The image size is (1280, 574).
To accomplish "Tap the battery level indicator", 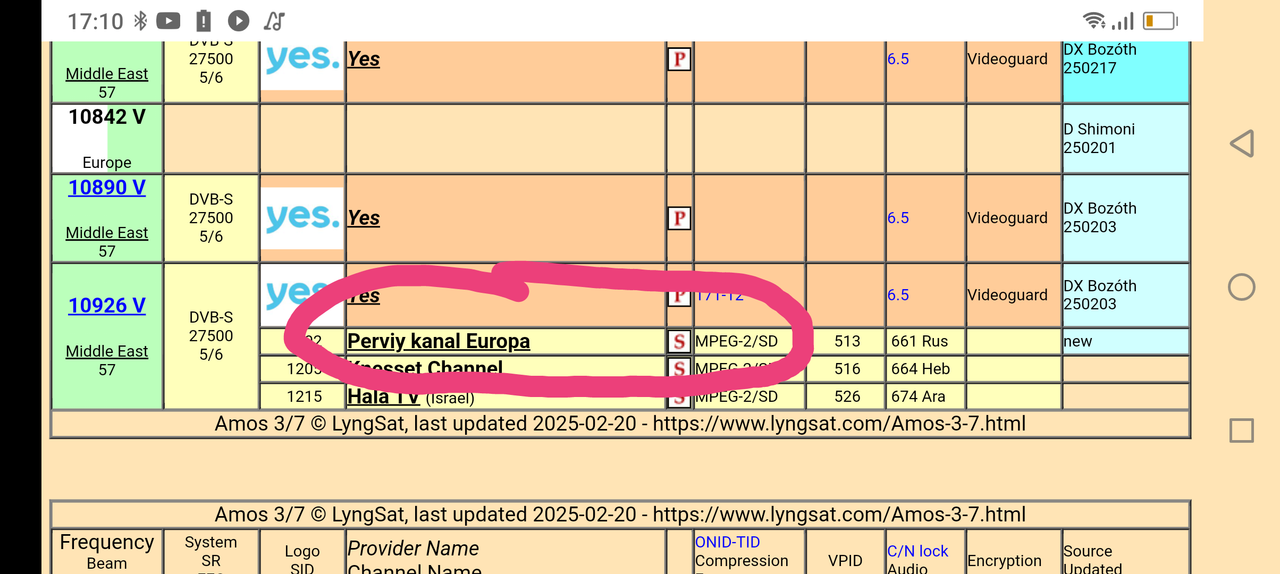I will click(1161, 21).
